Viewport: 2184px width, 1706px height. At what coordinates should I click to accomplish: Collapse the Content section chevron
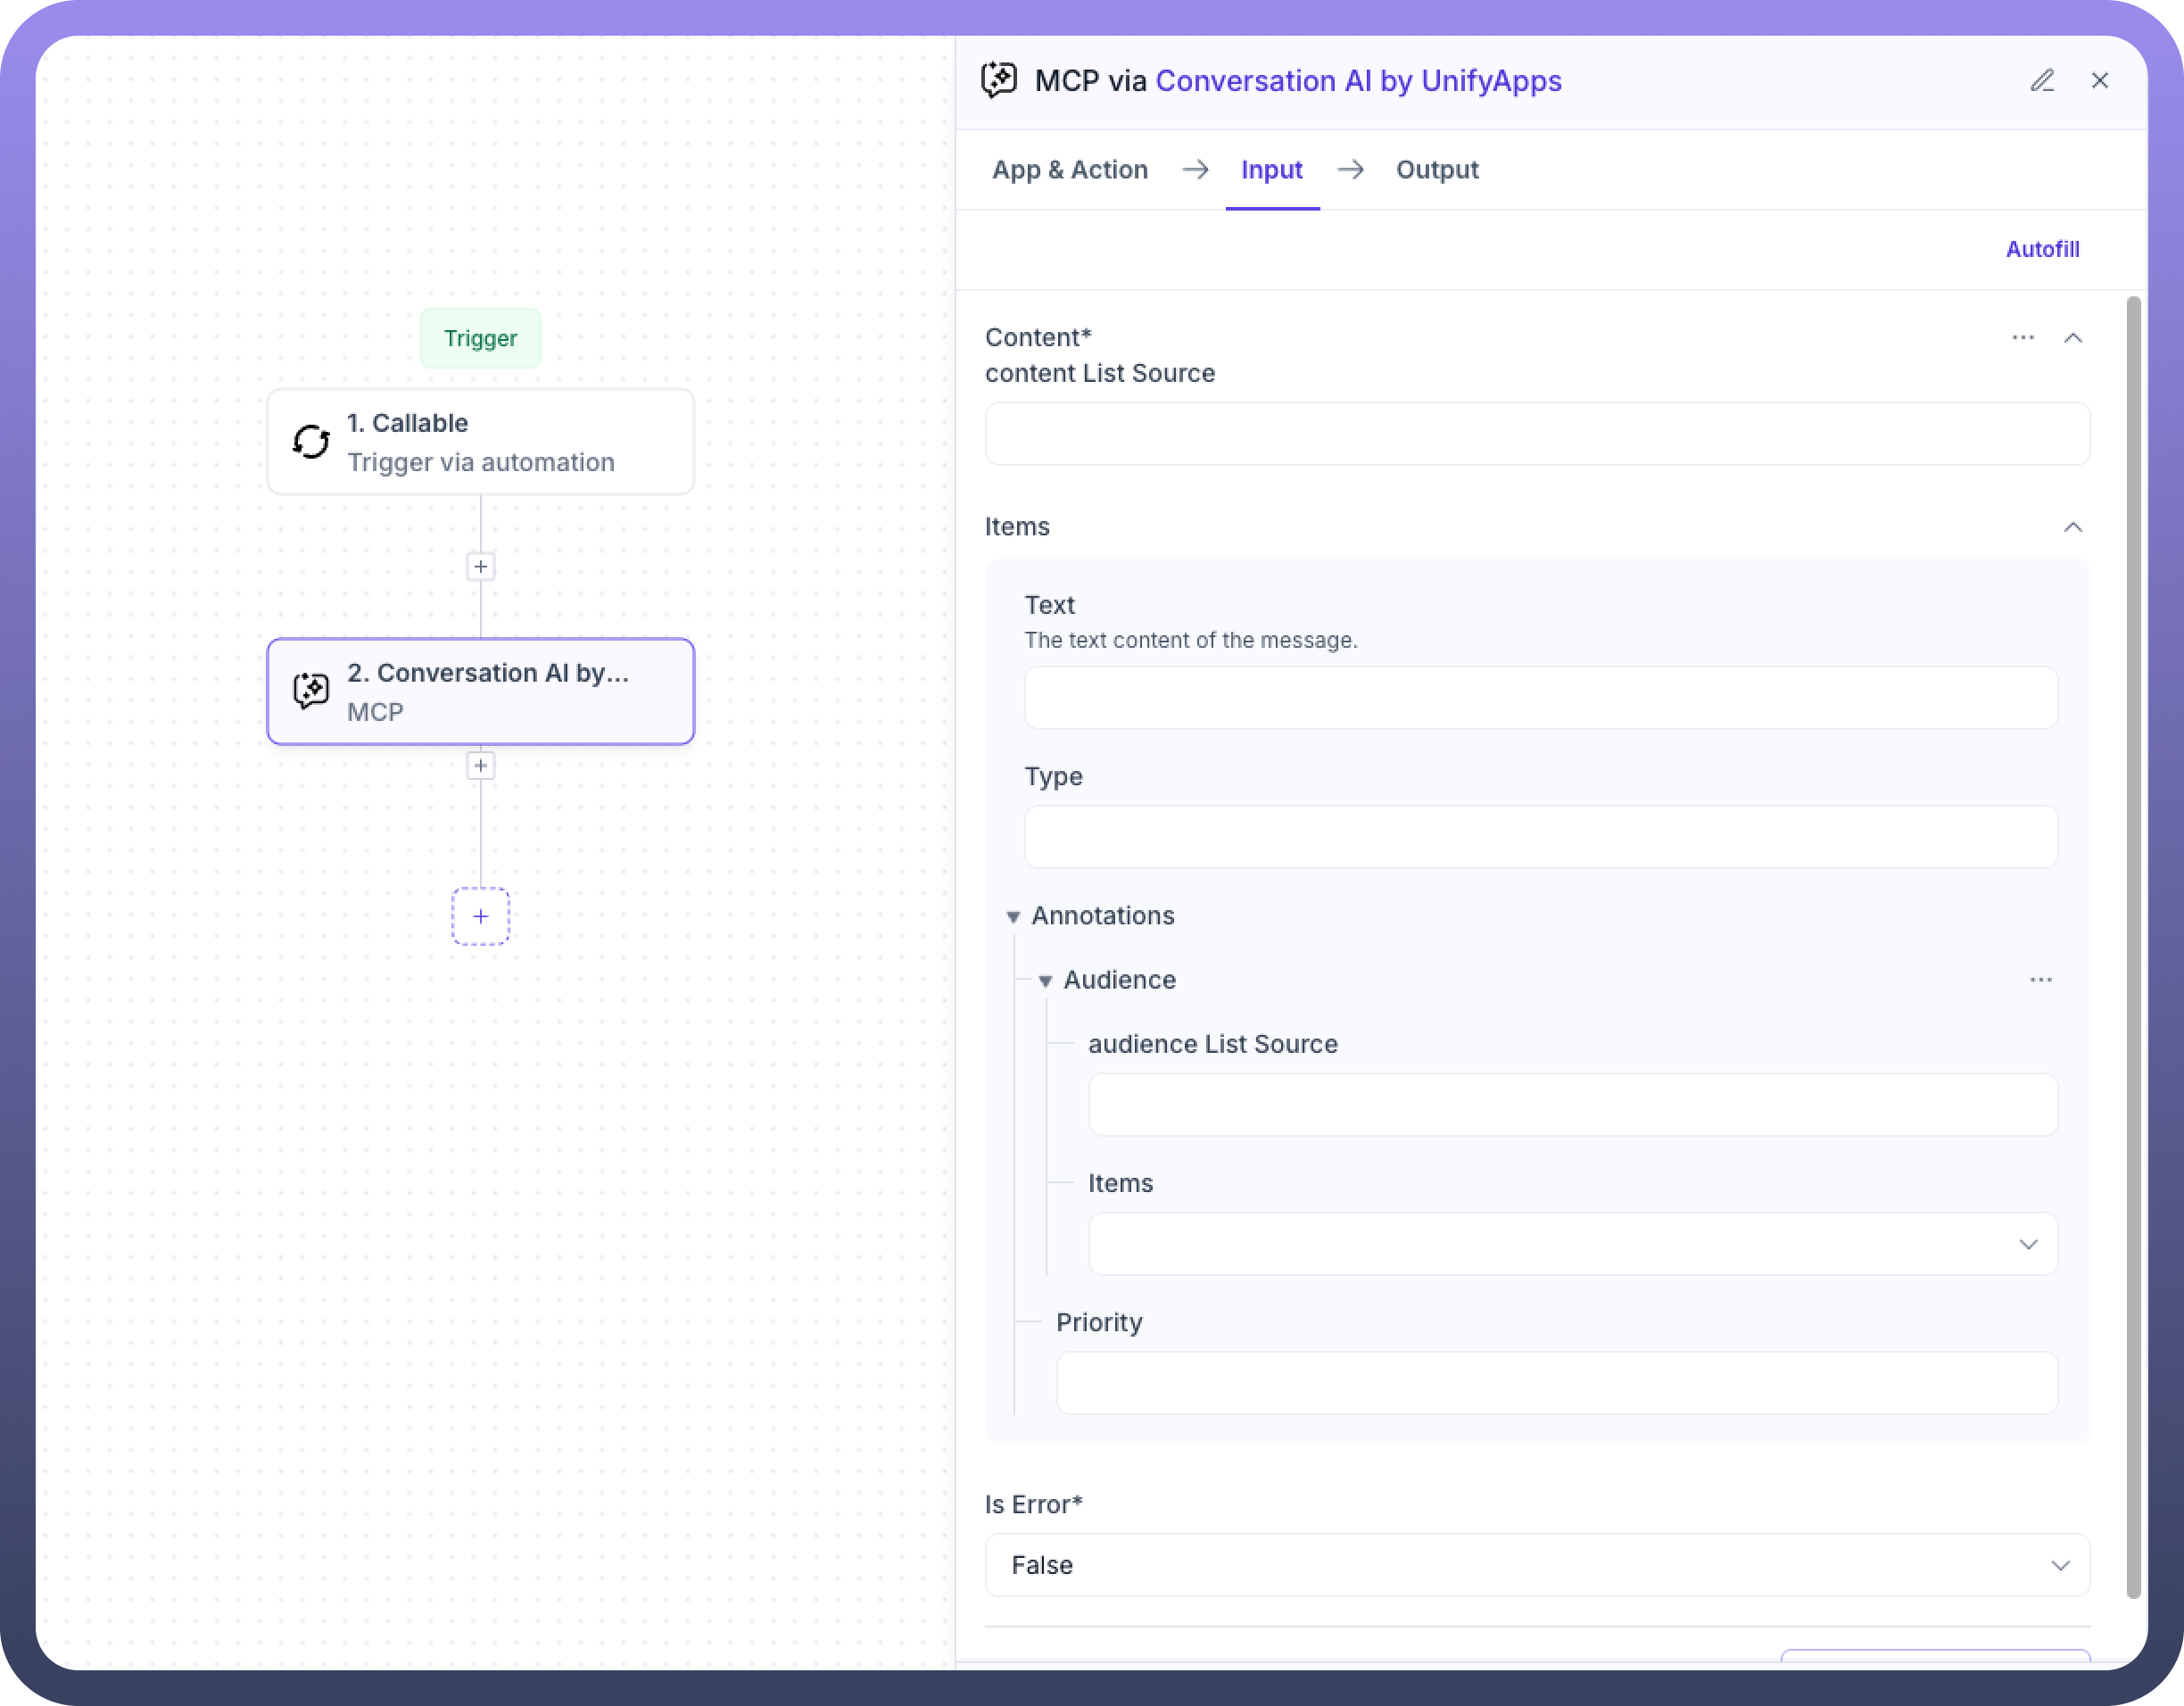click(2073, 338)
